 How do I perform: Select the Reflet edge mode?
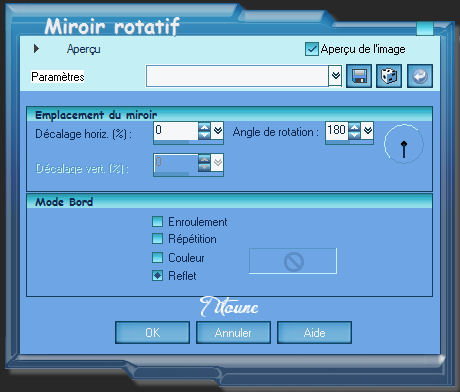[157, 276]
